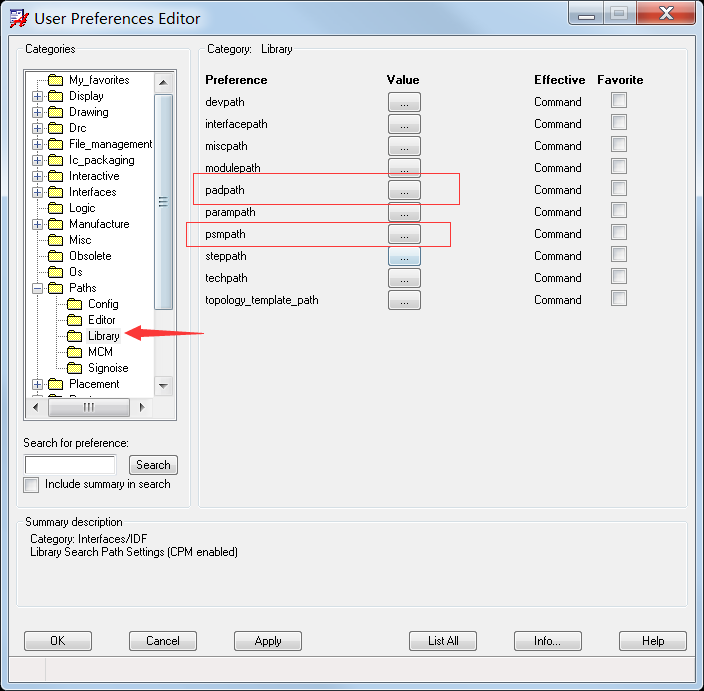Expand the Ic_packaging category node

click(37, 160)
